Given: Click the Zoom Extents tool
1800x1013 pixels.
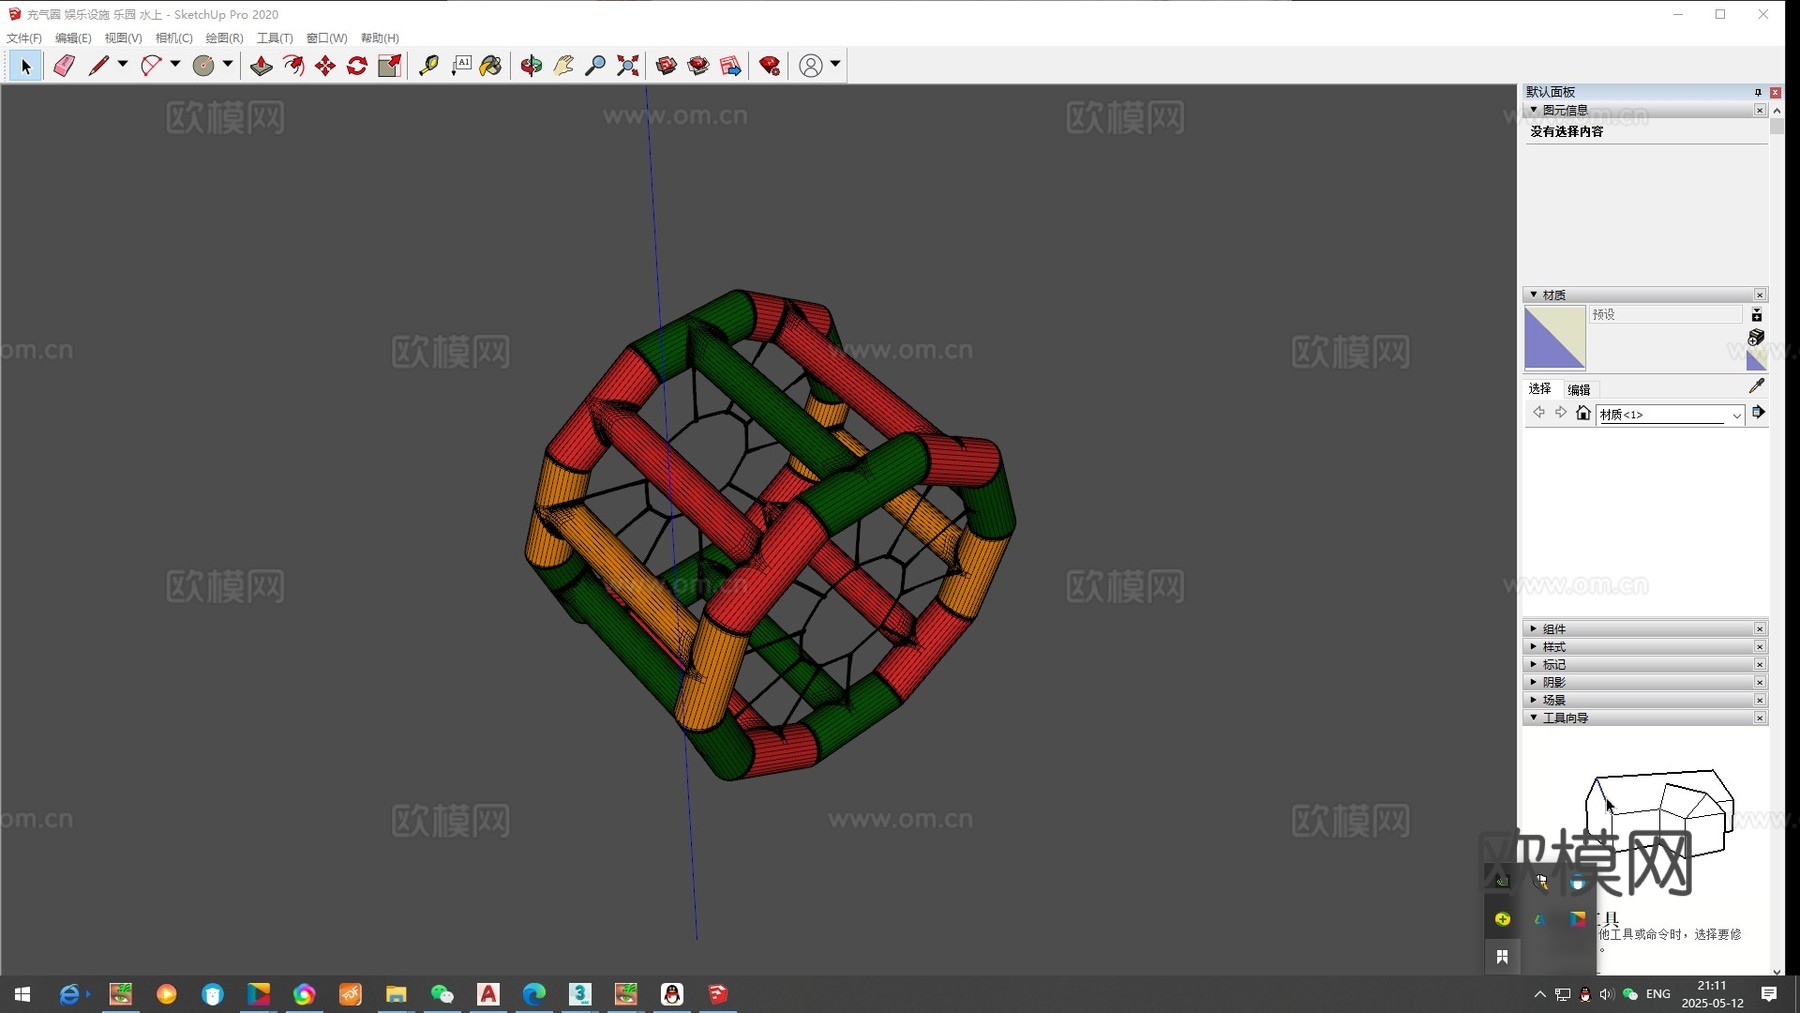Looking at the screenshot, I should coord(627,66).
